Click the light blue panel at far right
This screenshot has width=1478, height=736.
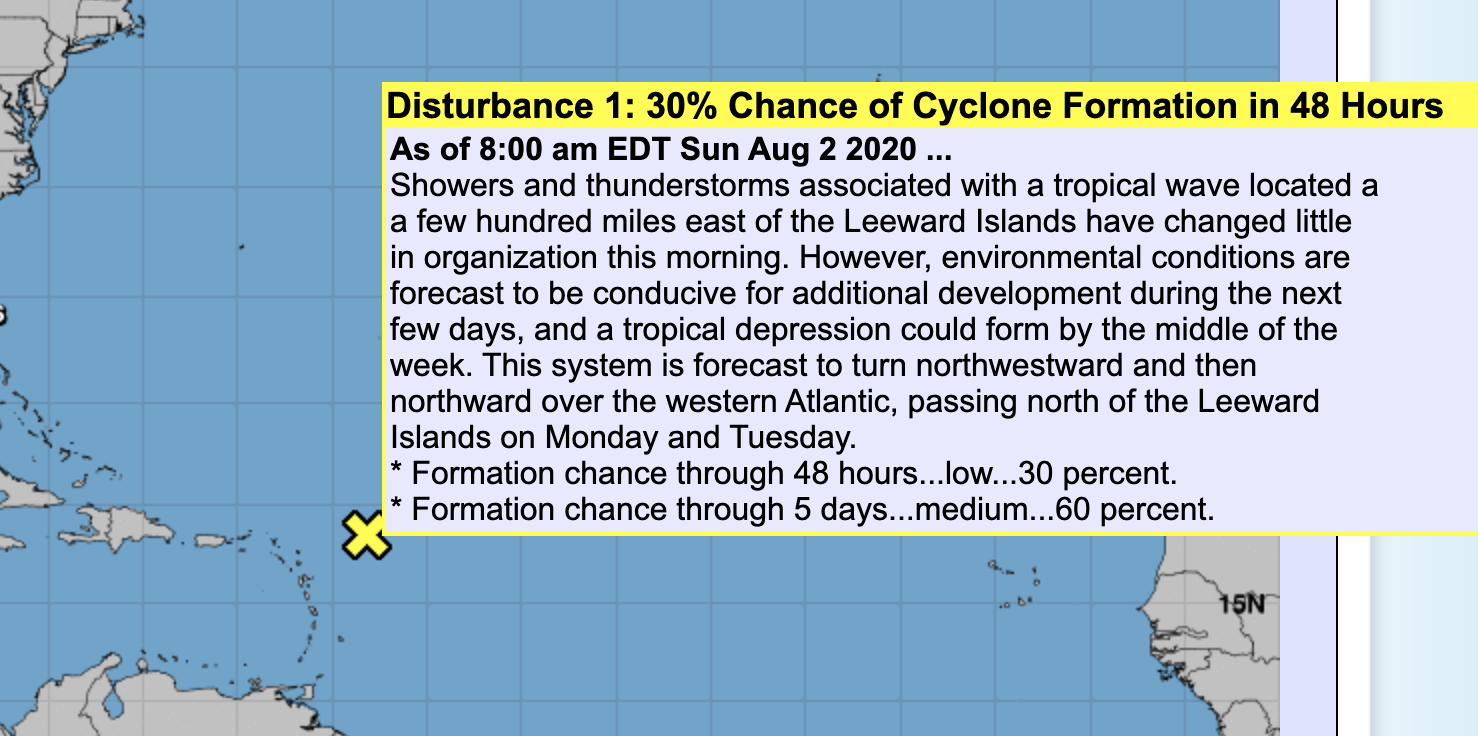click(1424, 368)
